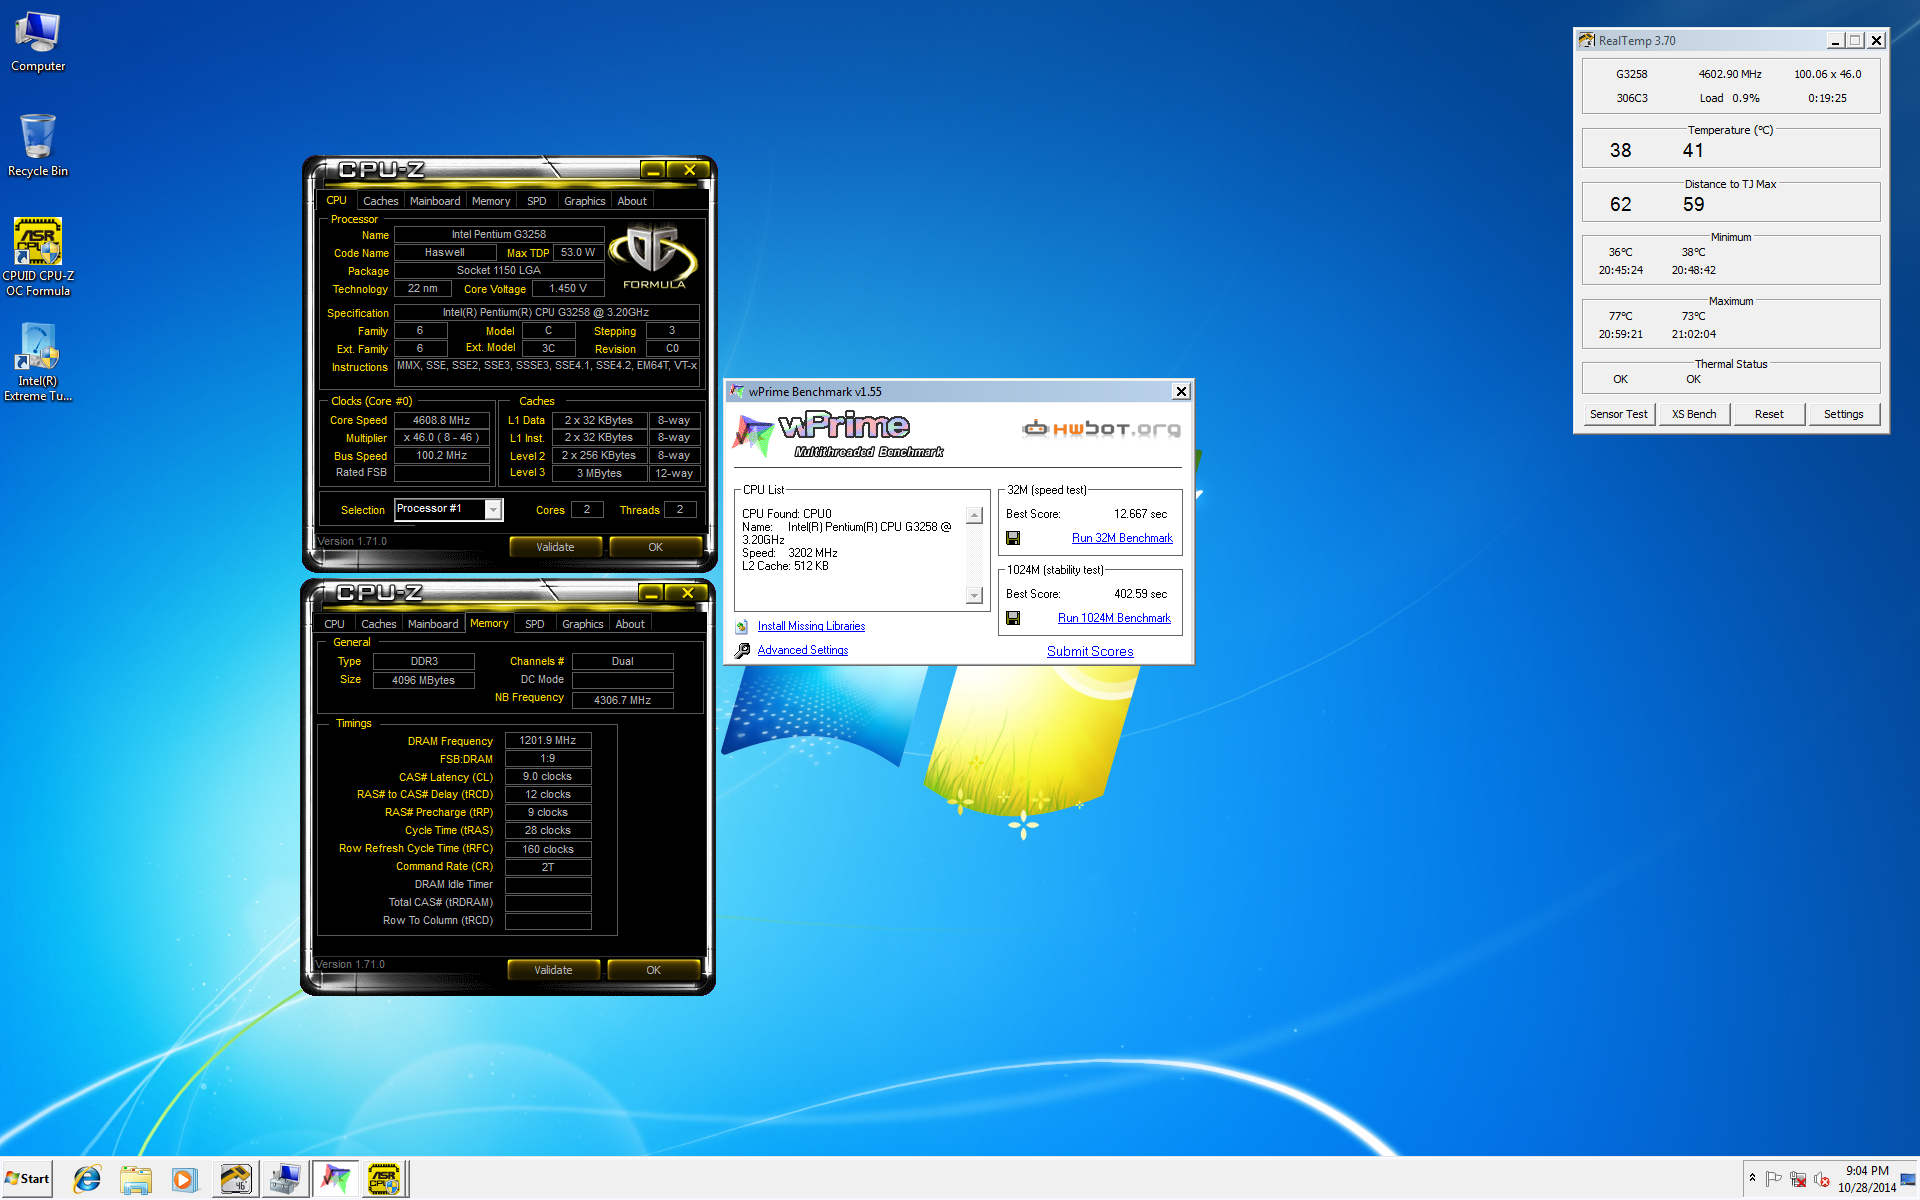Close the wPrime Benchmark window
The width and height of the screenshot is (1920, 1200).
(1181, 391)
